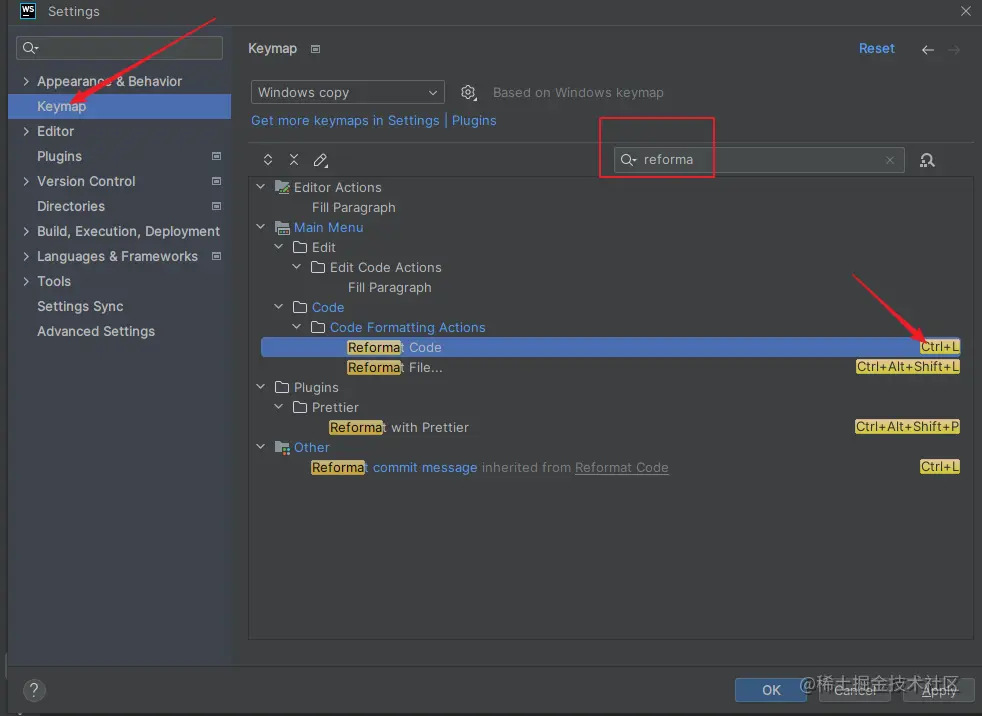Click the Code Formatting Actions folder icon
Image resolution: width=982 pixels, height=716 pixels.
tap(318, 327)
